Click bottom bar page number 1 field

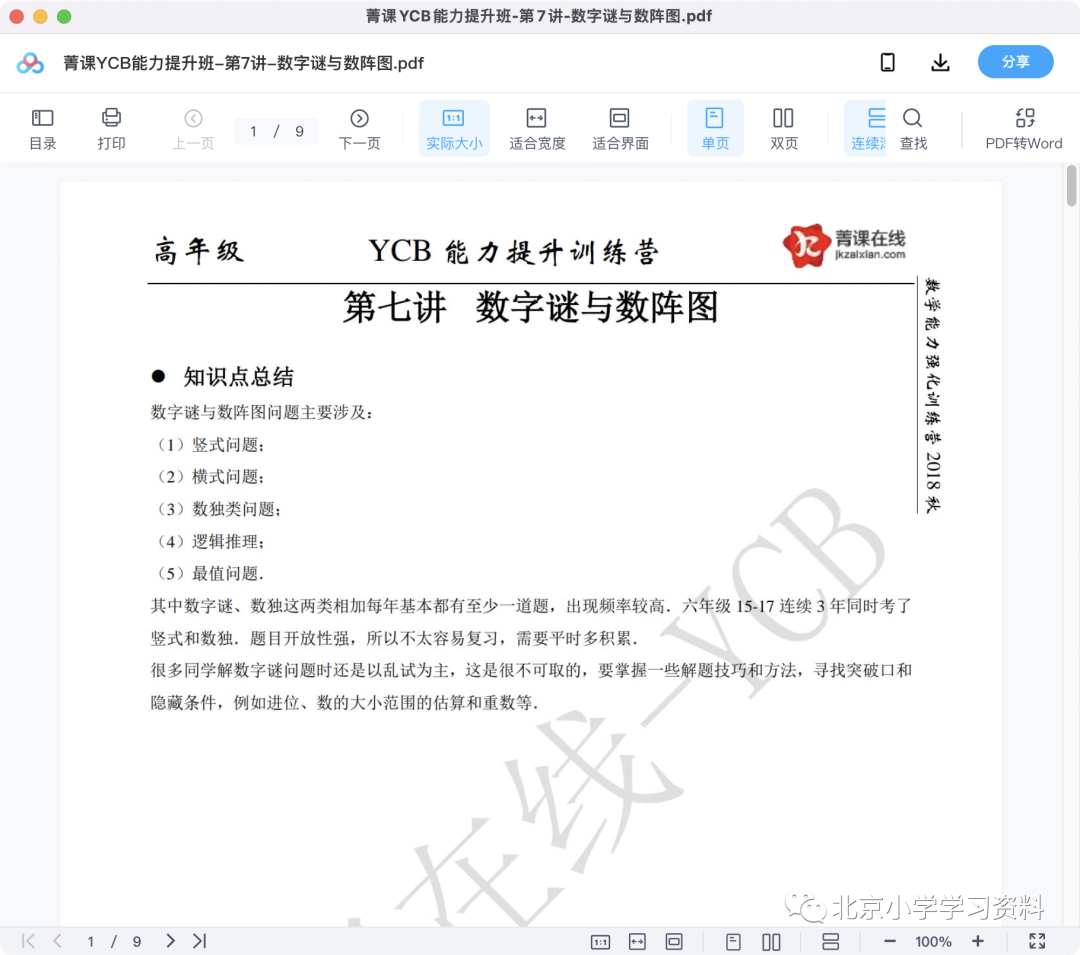pos(90,941)
